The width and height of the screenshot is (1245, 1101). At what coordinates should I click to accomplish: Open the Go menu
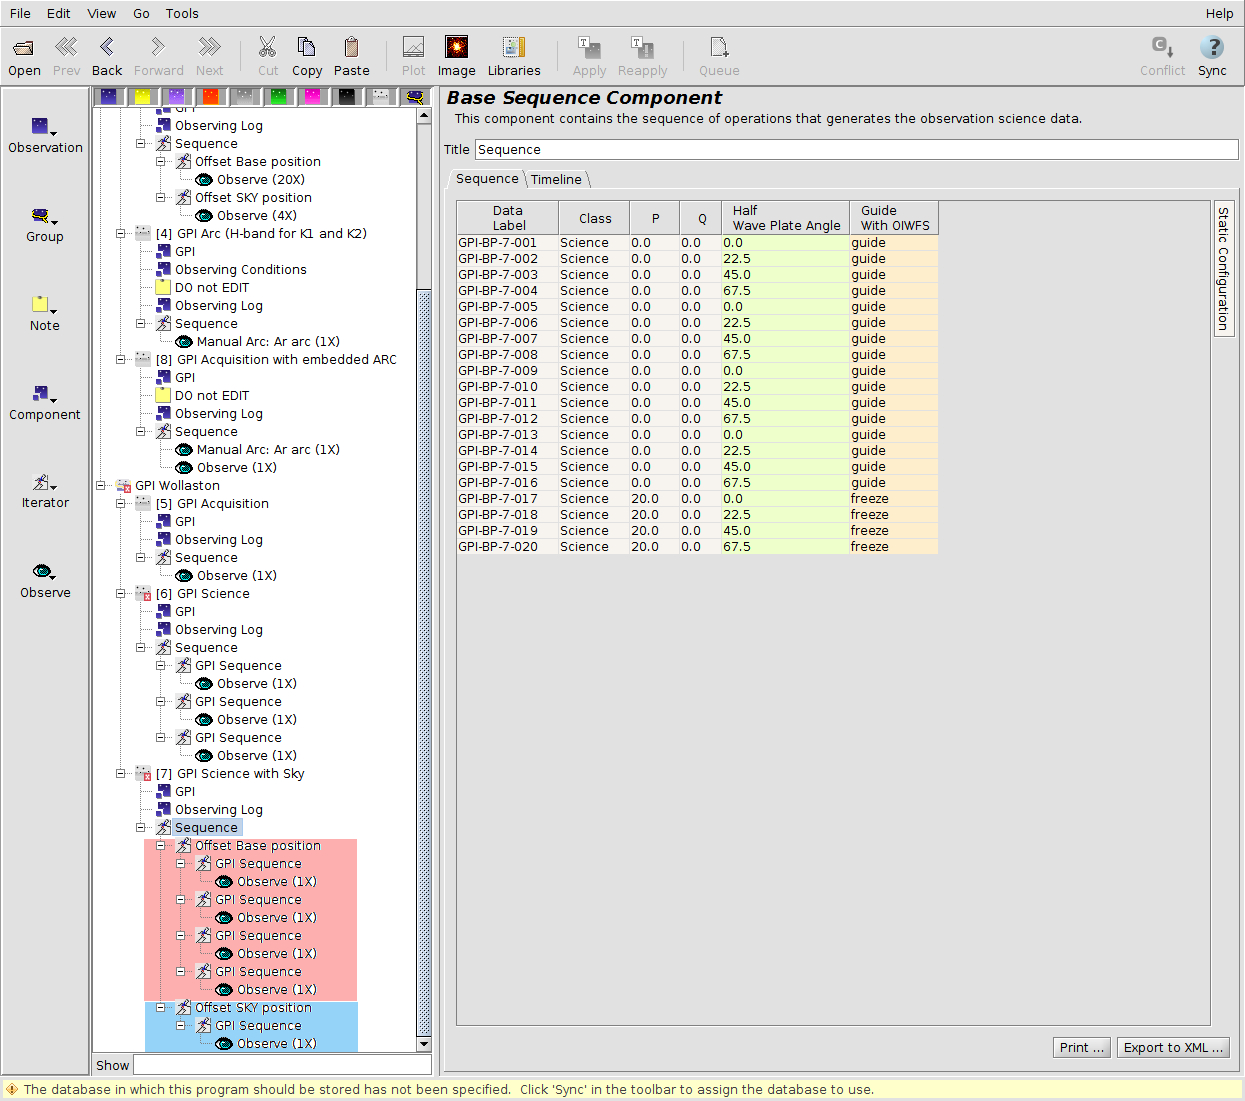tap(142, 14)
